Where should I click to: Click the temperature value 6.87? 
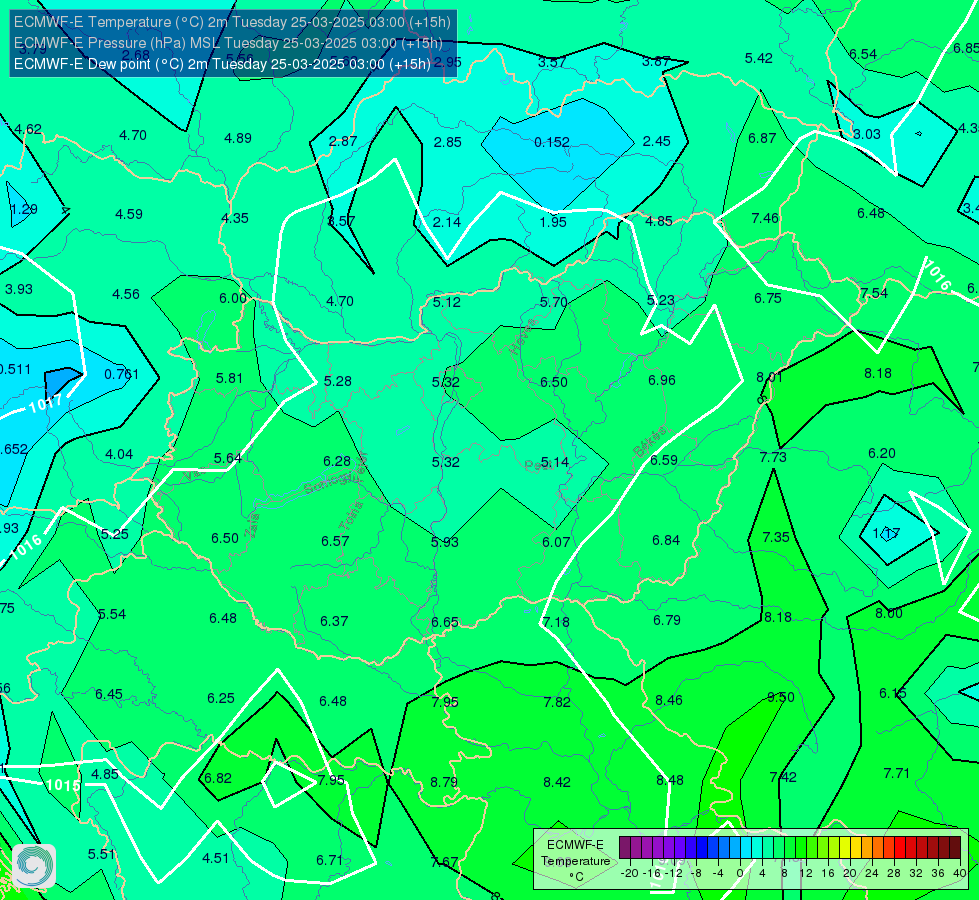762,138
